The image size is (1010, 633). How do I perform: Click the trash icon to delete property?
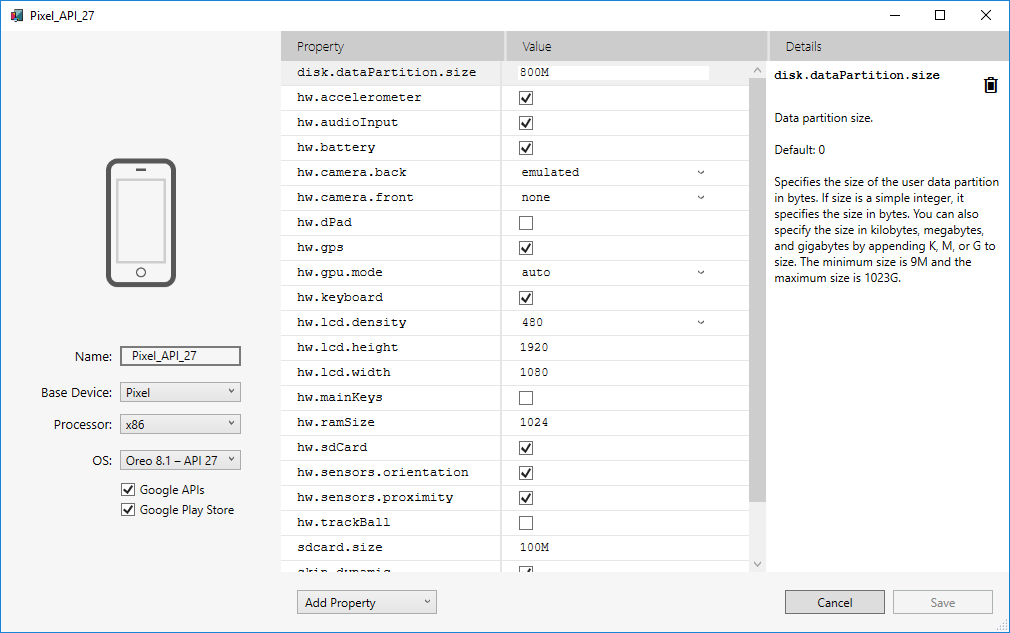pyautogui.click(x=990, y=85)
